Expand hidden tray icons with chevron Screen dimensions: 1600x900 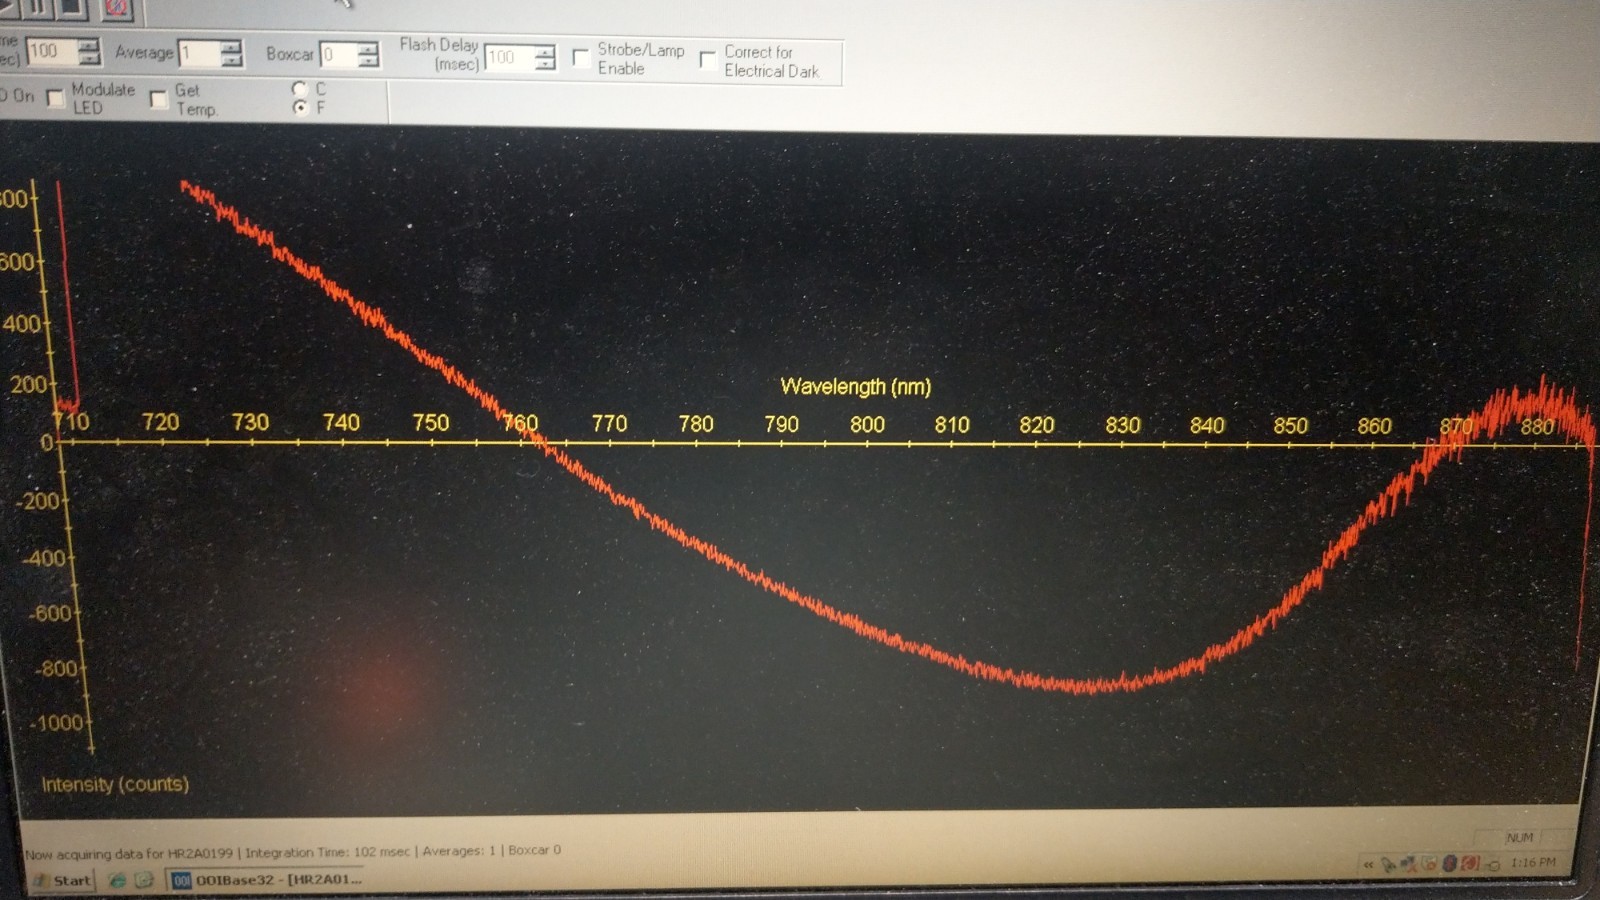tap(1368, 865)
